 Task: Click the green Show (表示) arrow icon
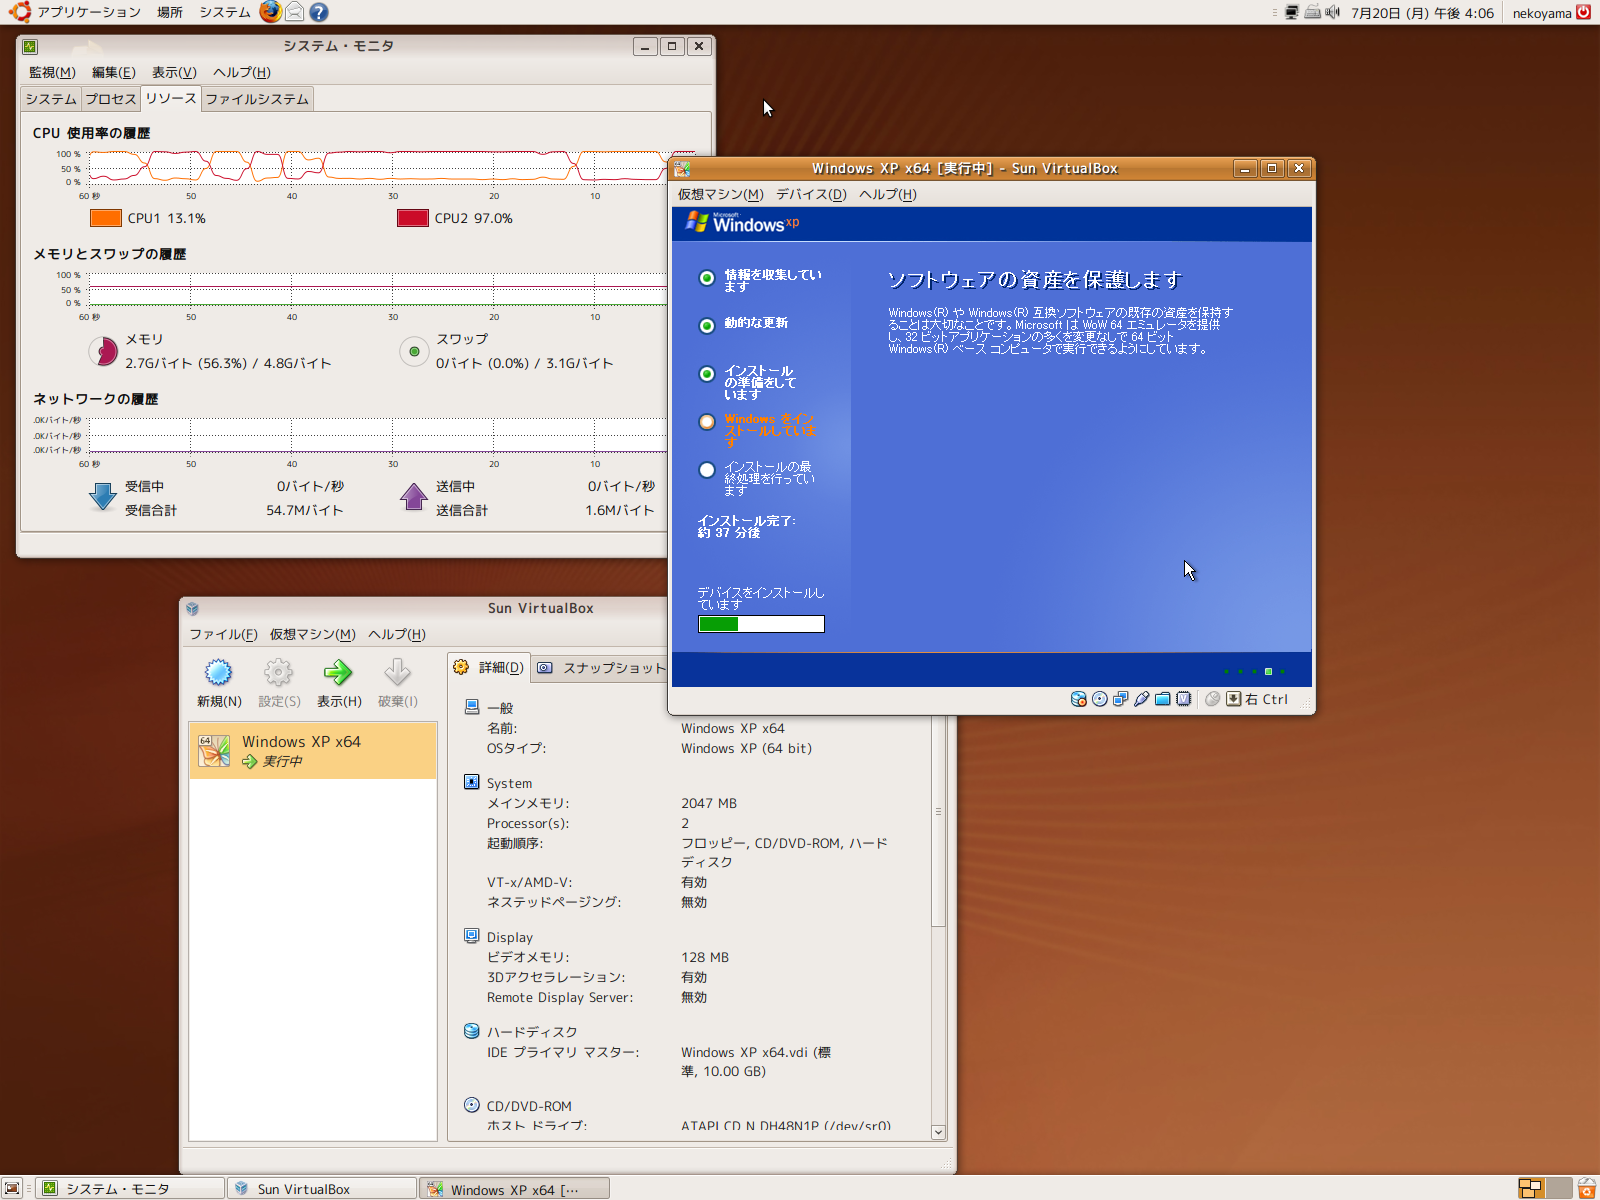338,673
